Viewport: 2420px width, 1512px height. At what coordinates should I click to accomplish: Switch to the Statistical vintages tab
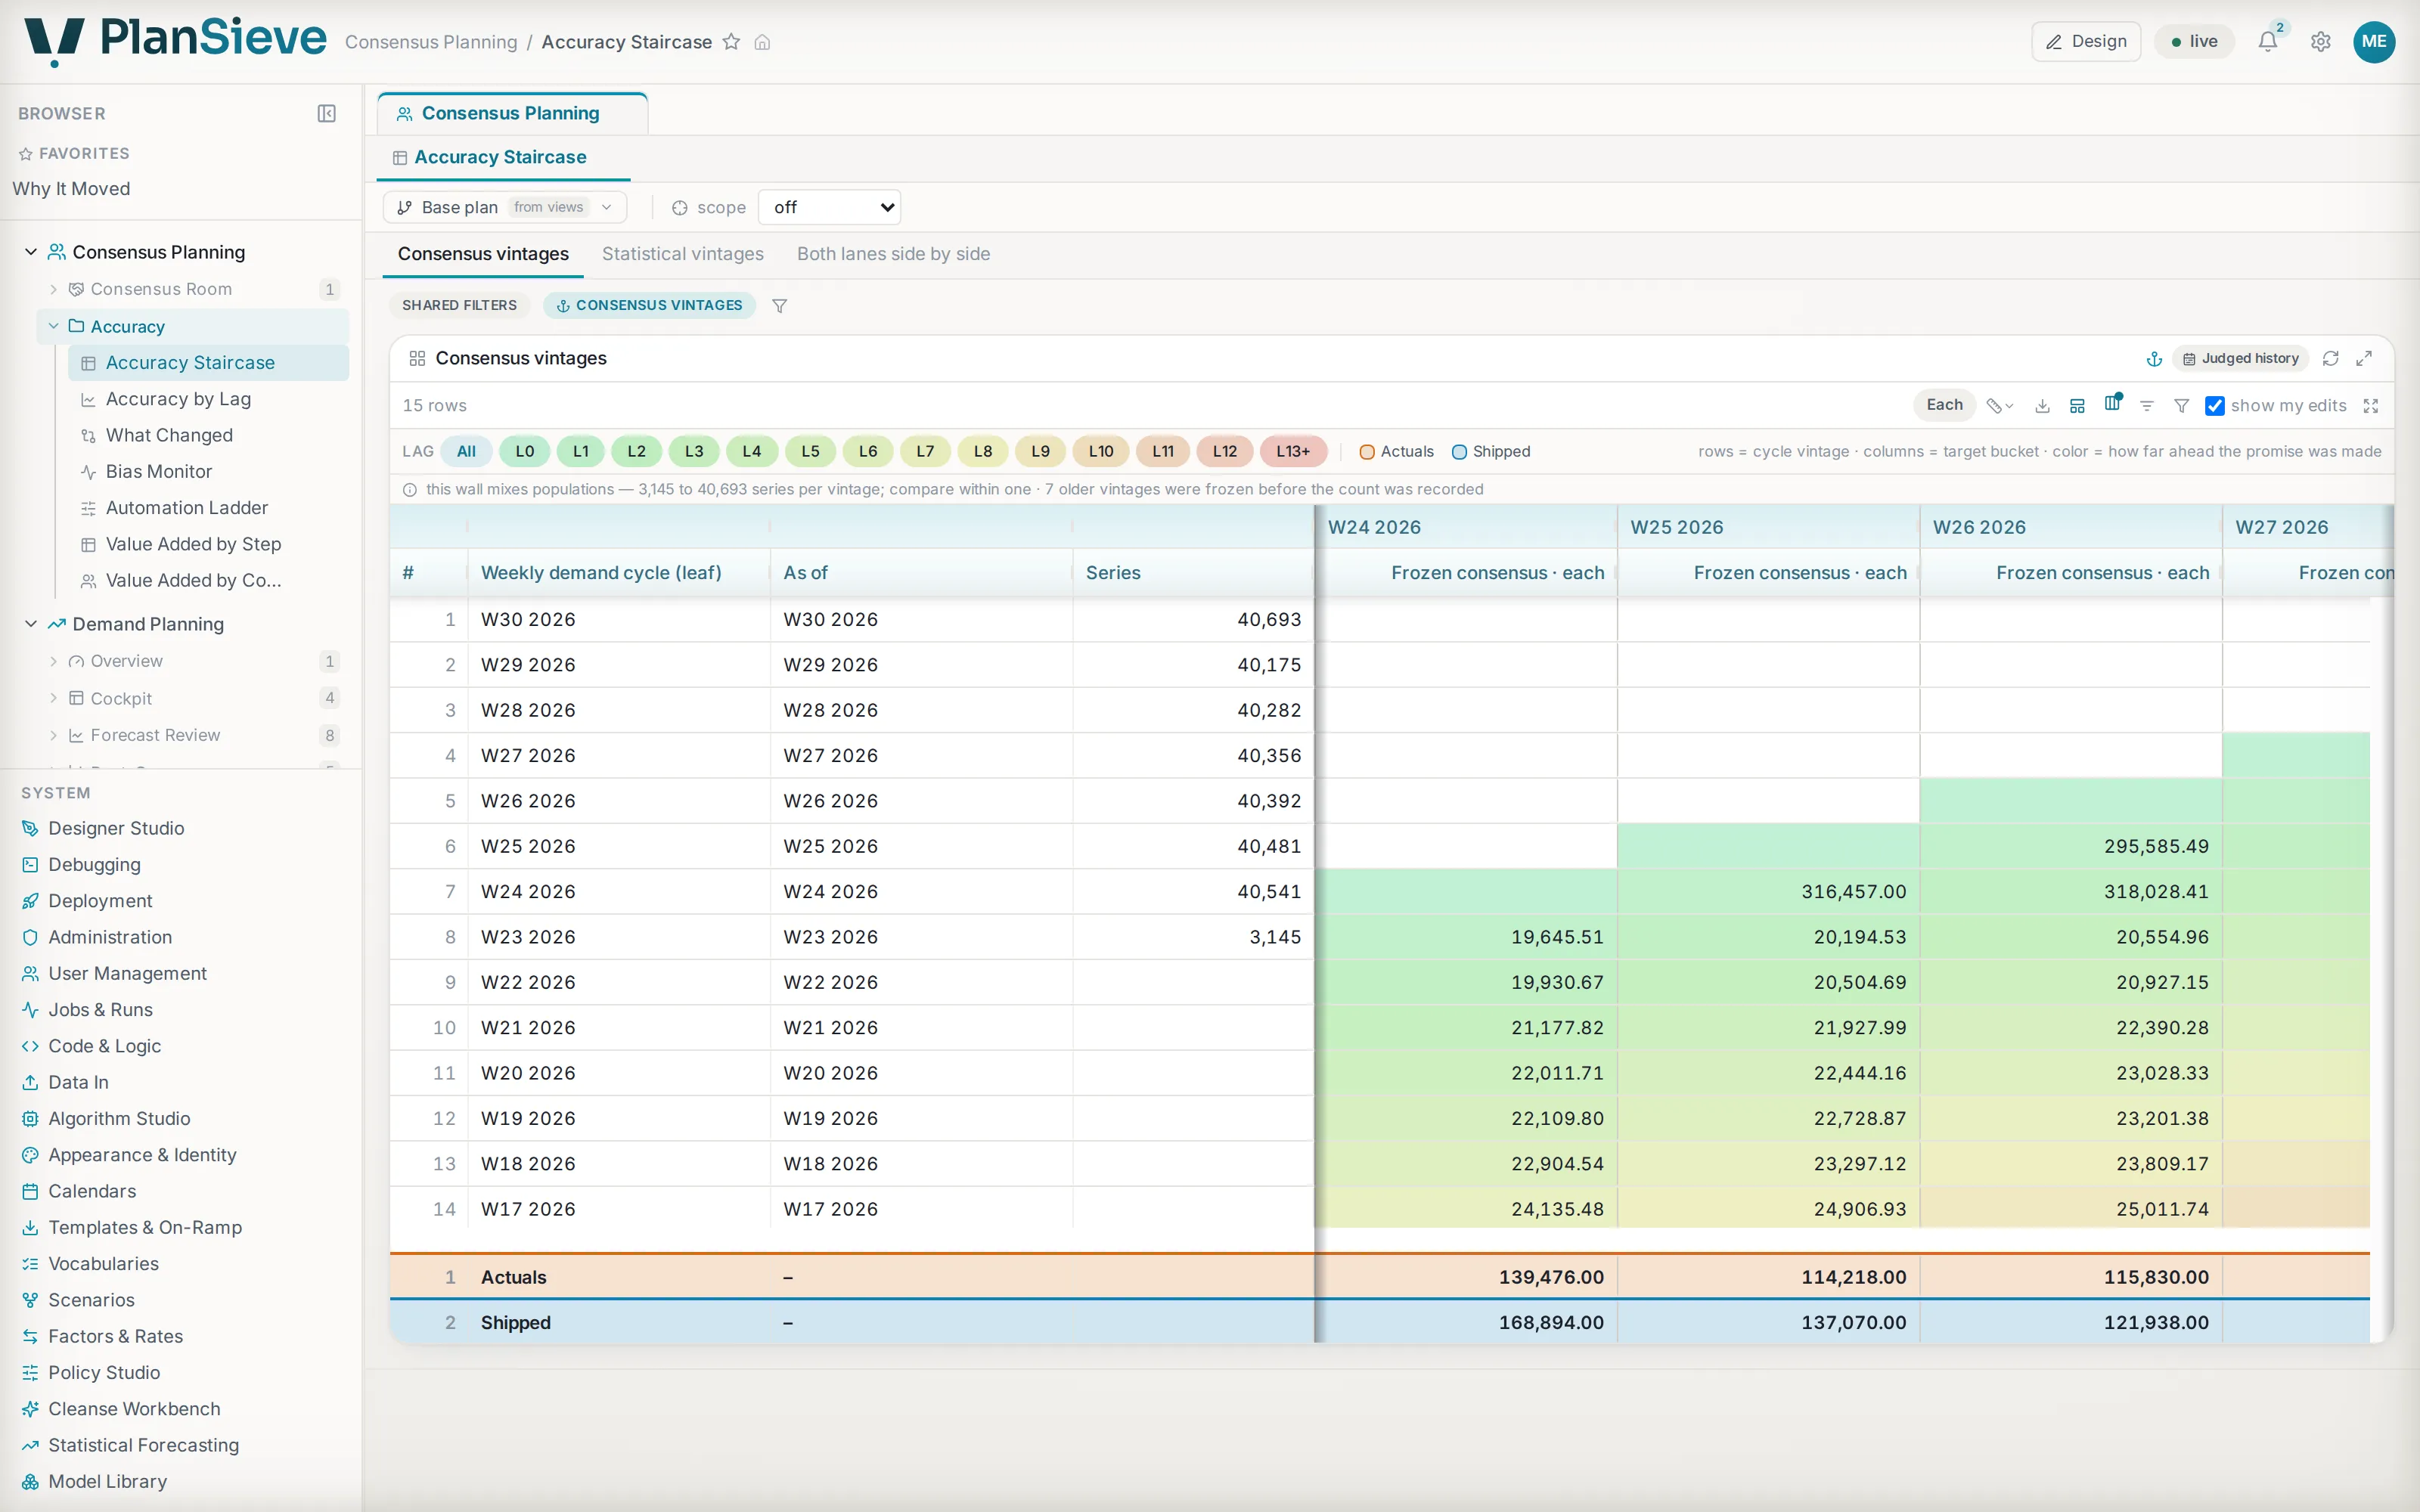[682, 254]
